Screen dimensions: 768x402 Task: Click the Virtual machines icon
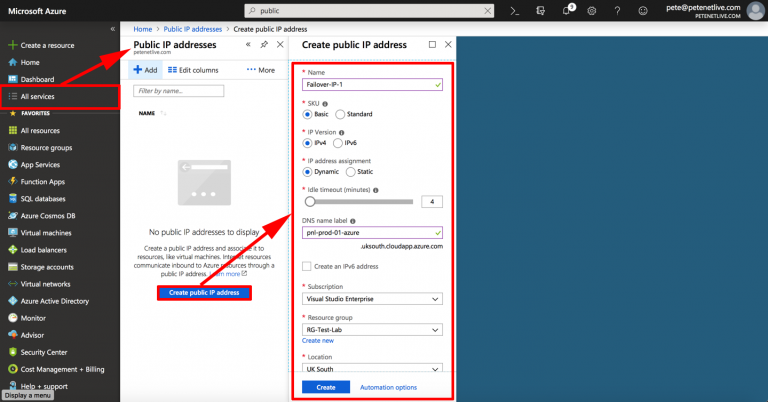point(13,233)
